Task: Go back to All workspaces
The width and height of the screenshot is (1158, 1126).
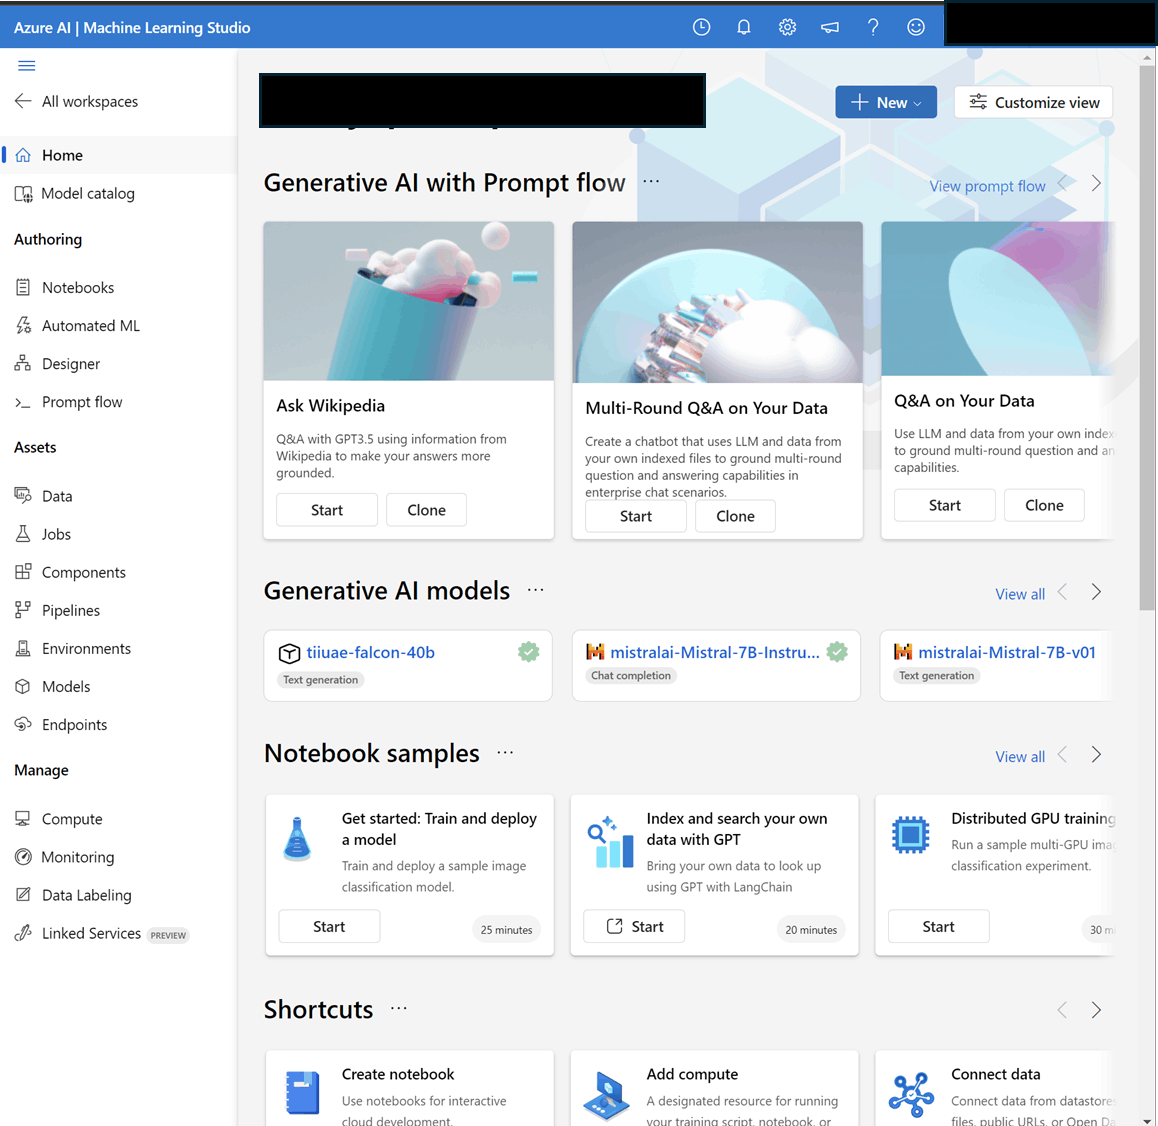Action: 77,101
